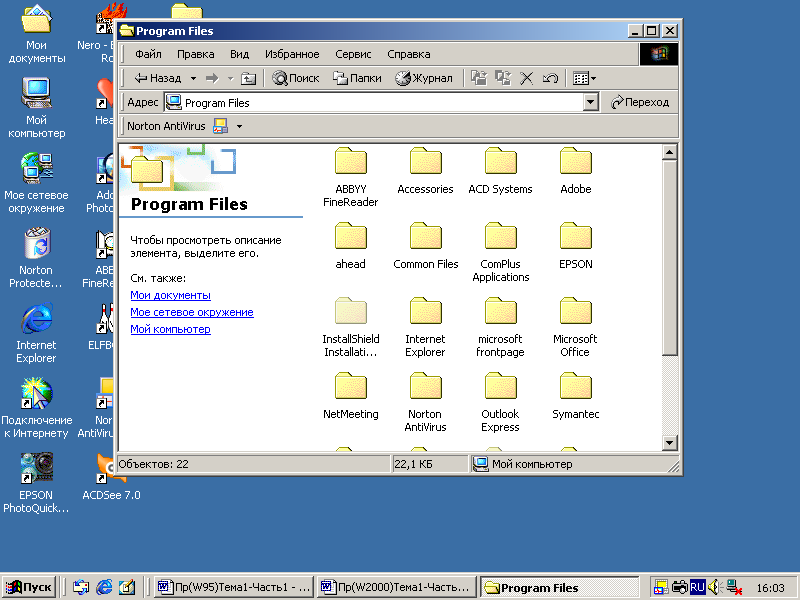This screenshot has width=800, height=600.
Task: Select the EPSON PhotoQuicker desktop shortcut
Action: click(36, 482)
